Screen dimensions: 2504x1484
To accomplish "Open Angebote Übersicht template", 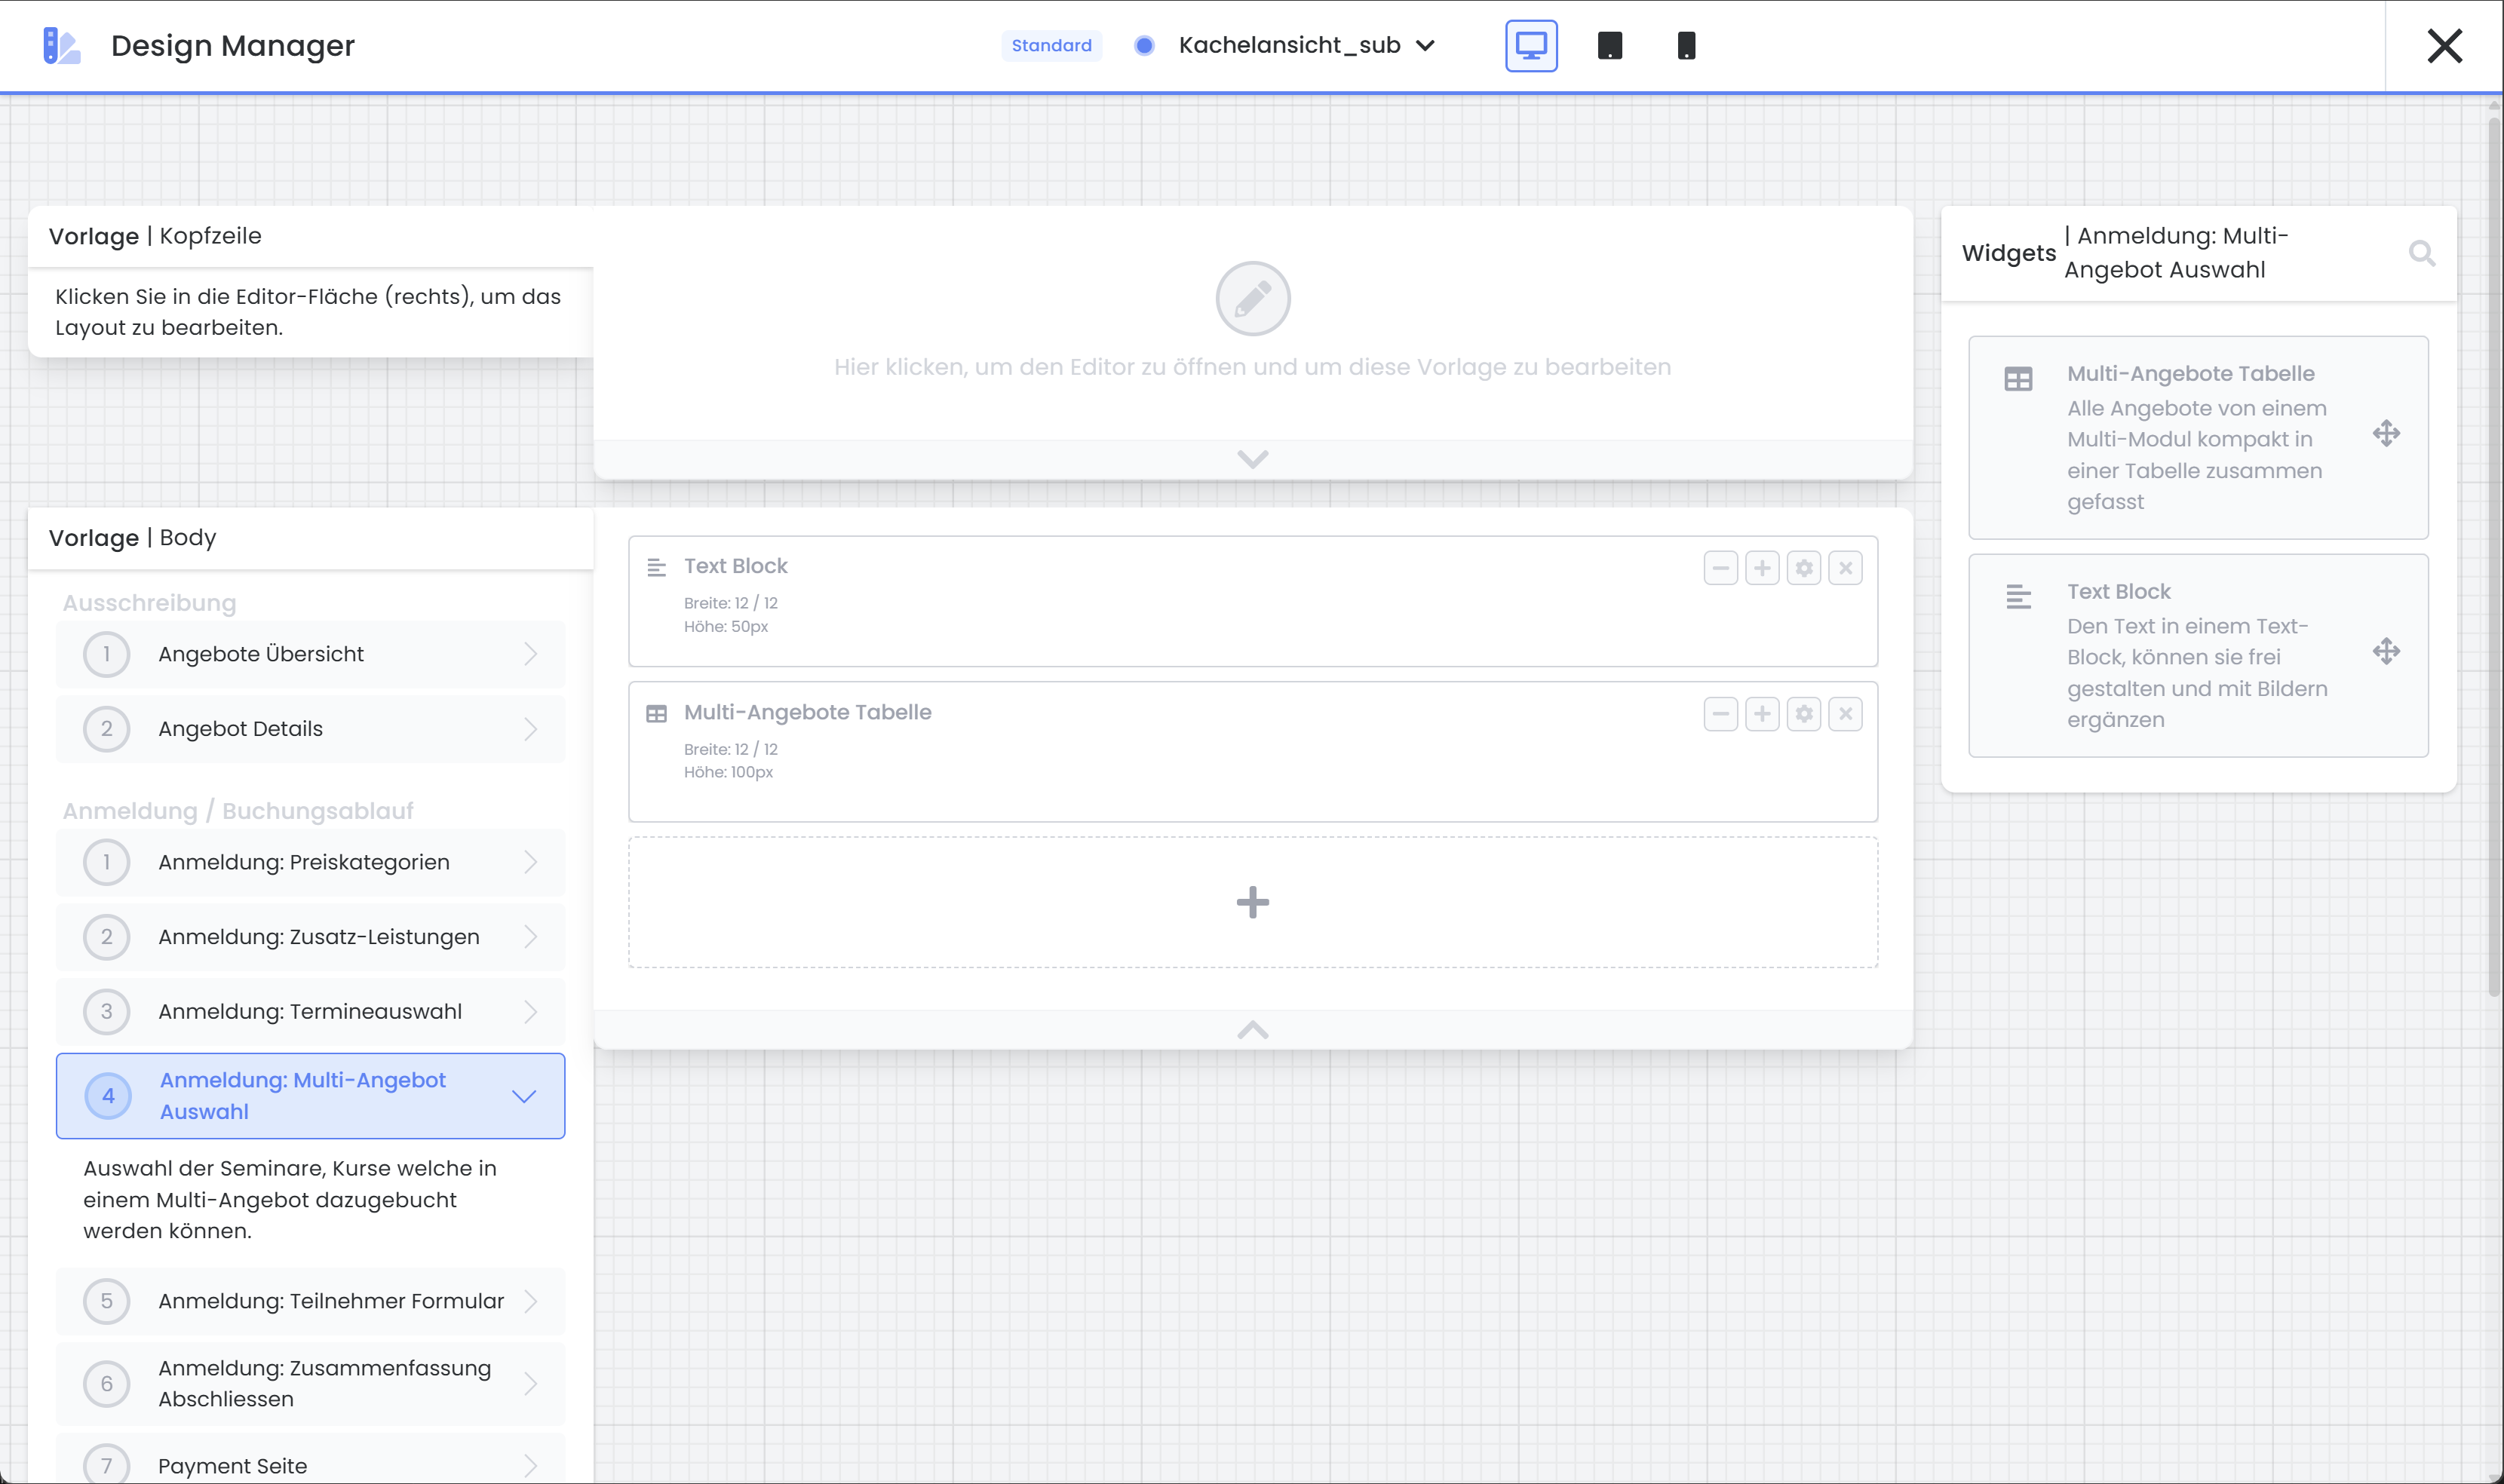I will tap(310, 654).
